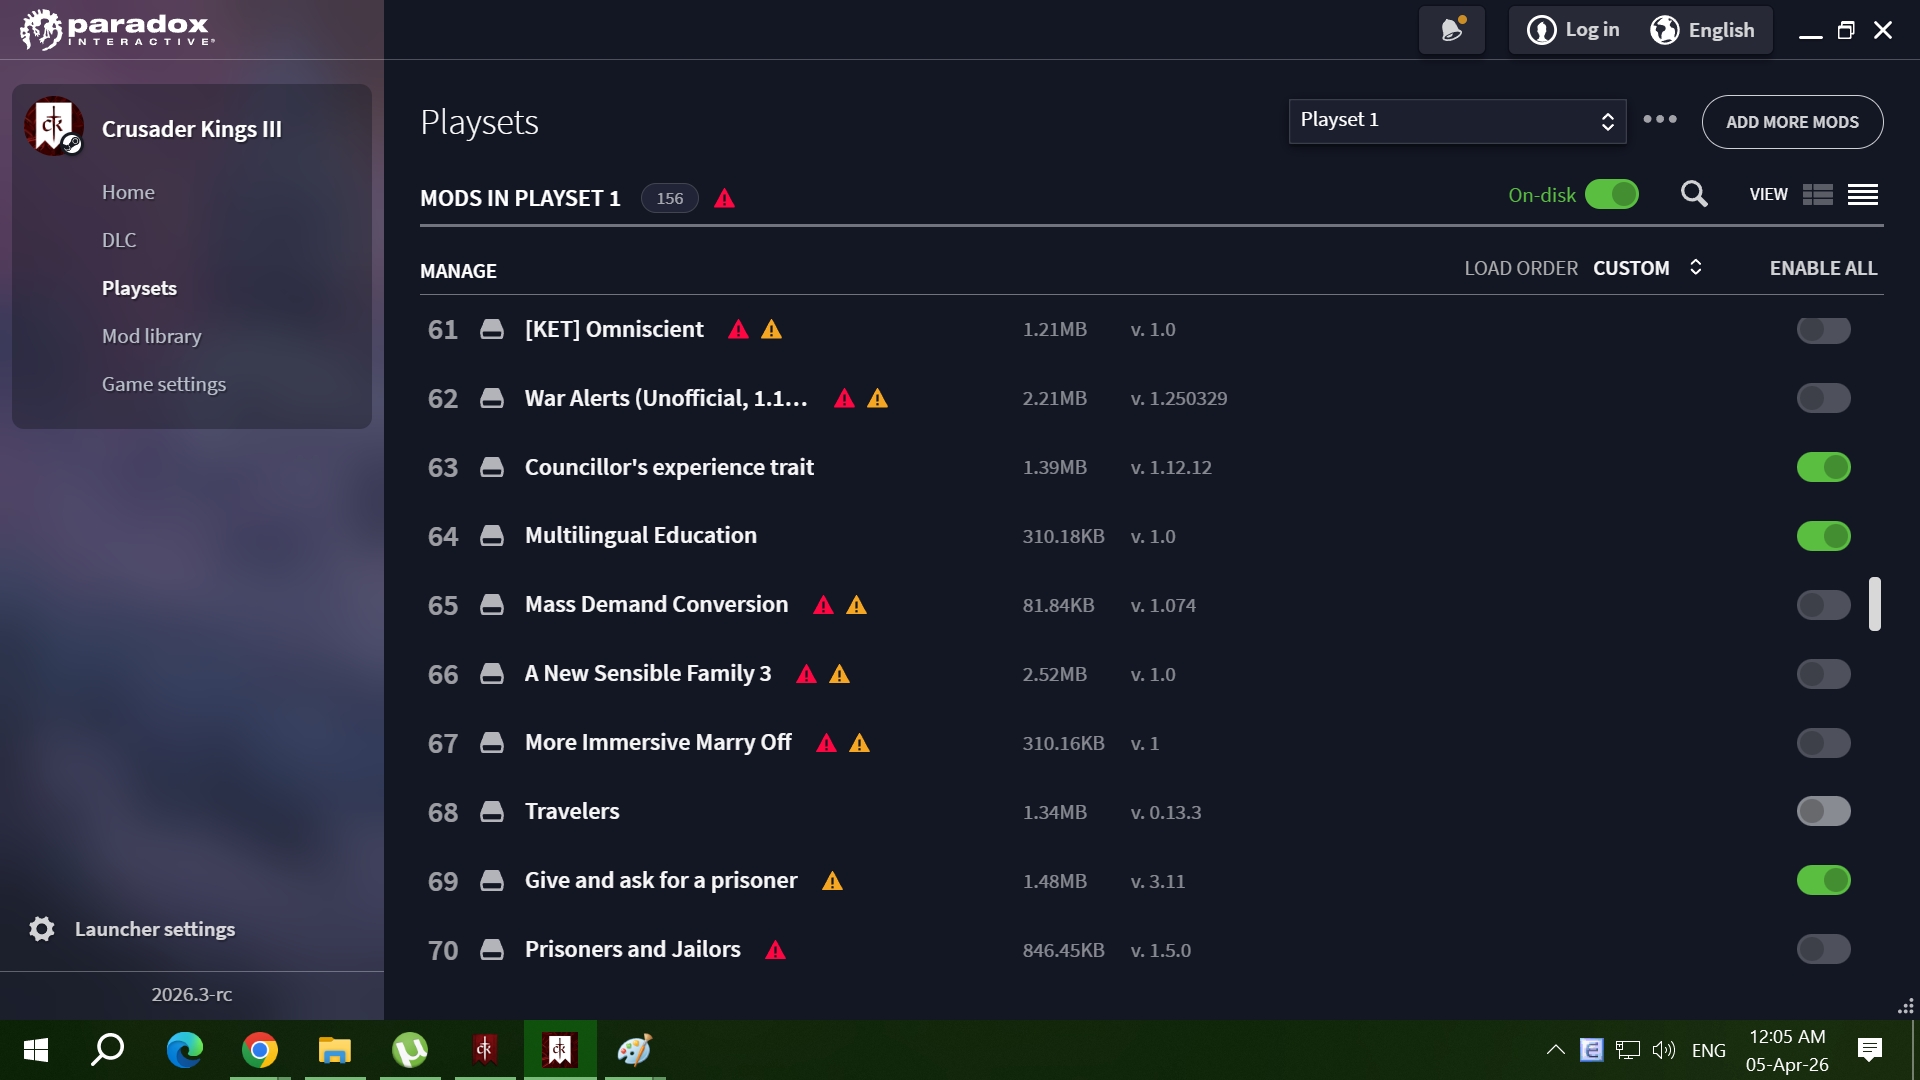The image size is (1920, 1080).
Task: Click disk icon of Multilingual Education
Action: pyautogui.click(x=492, y=536)
